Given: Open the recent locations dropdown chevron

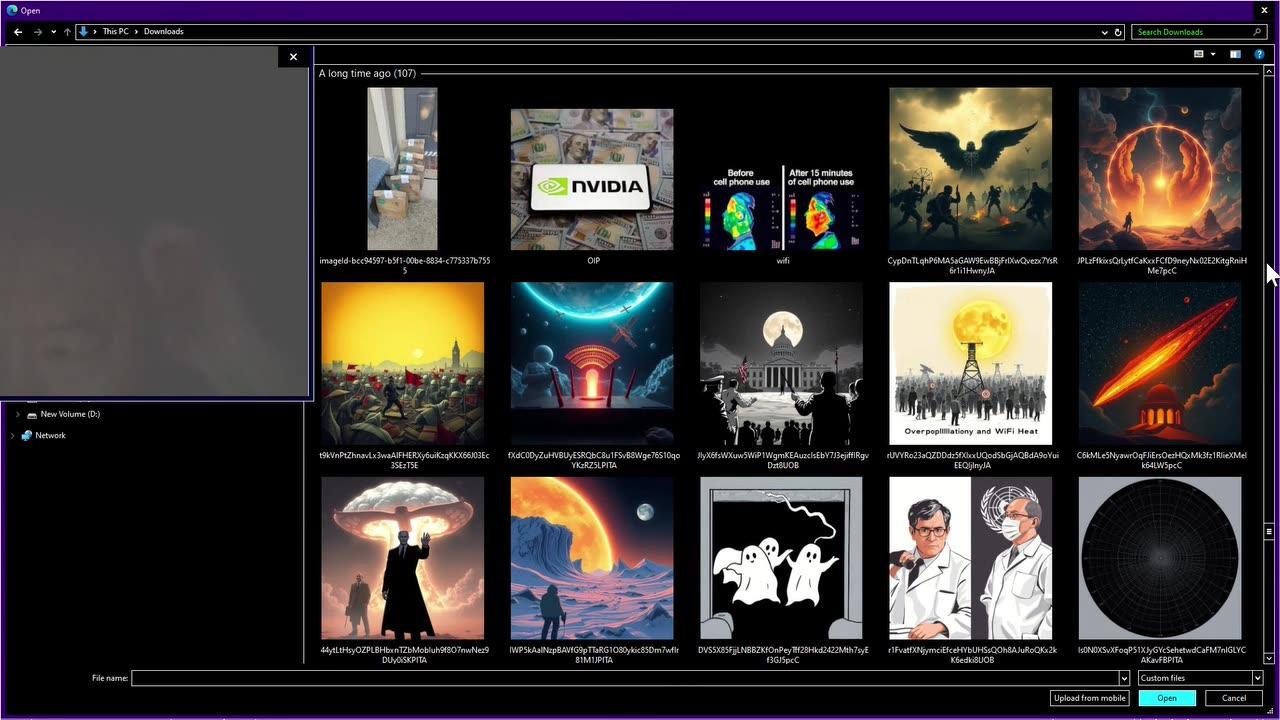Looking at the screenshot, I should click(x=54, y=32).
